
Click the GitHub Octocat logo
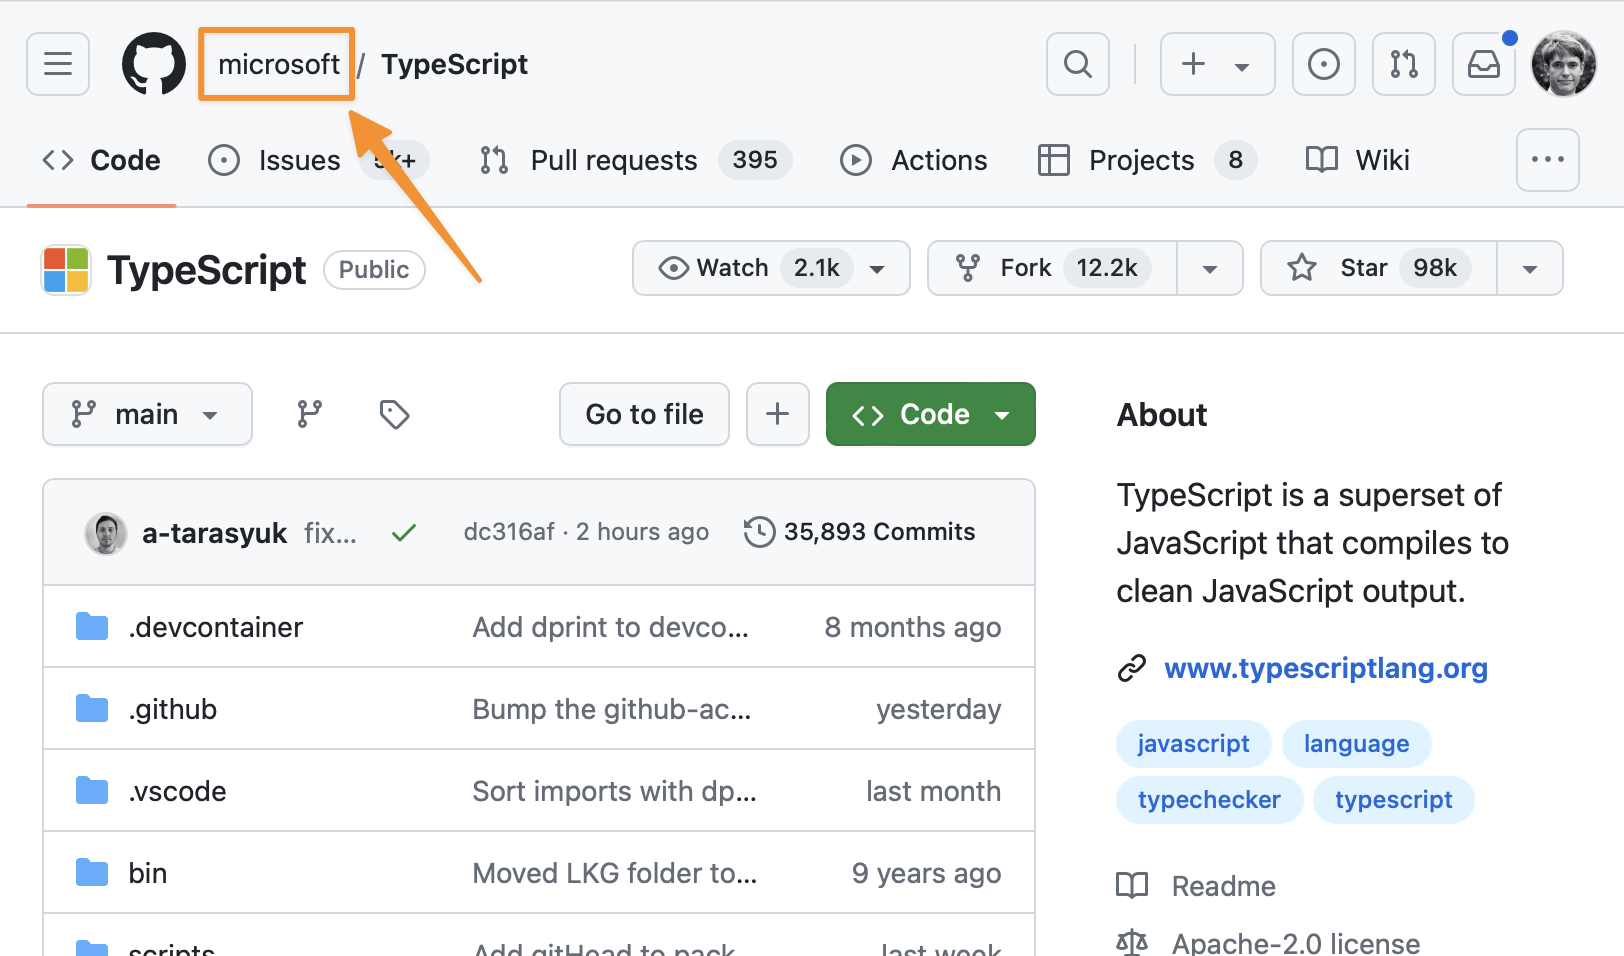point(154,64)
